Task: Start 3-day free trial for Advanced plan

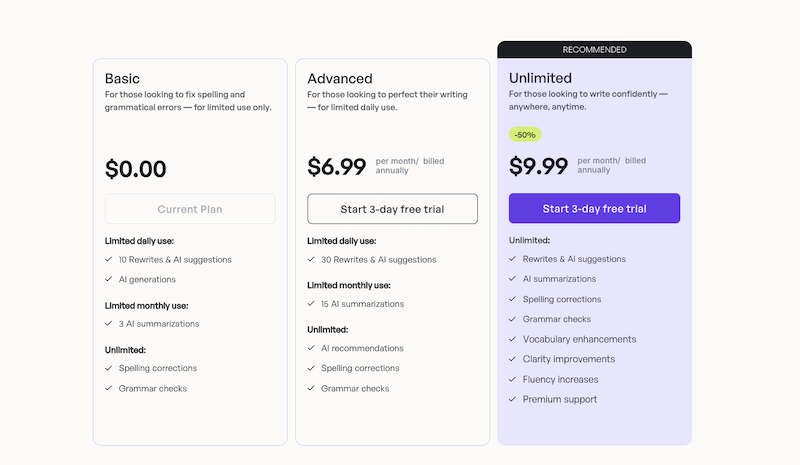Action: (392, 209)
